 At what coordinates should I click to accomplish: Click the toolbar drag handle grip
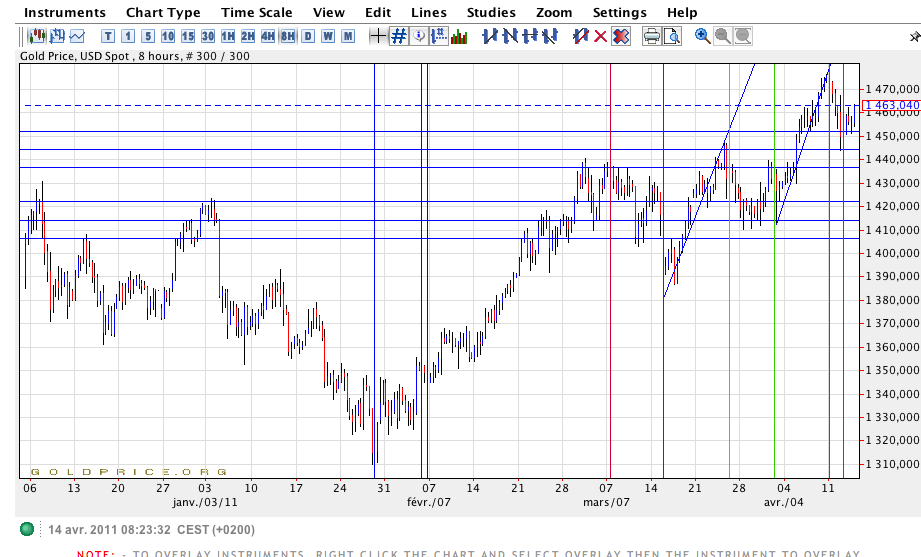point(23,36)
